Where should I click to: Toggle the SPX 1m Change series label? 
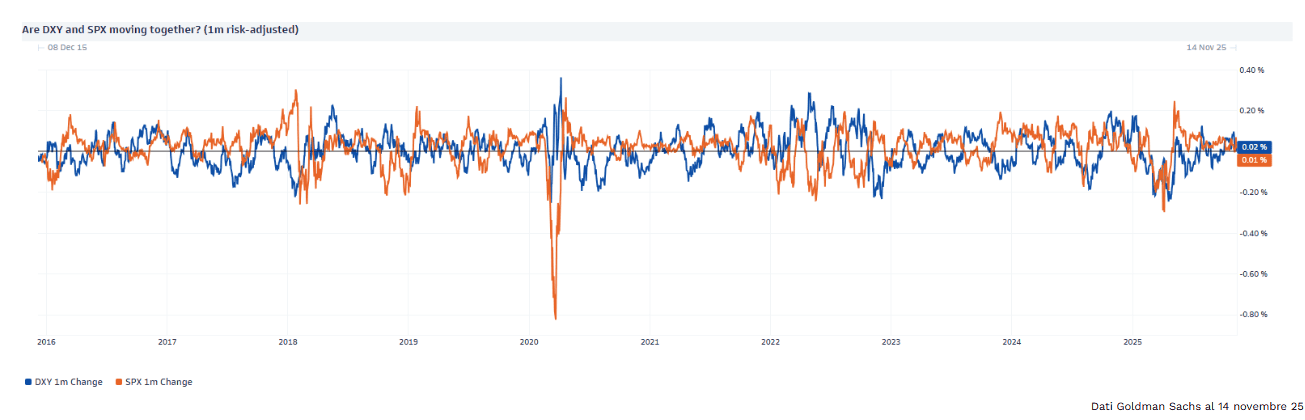[158, 382]
